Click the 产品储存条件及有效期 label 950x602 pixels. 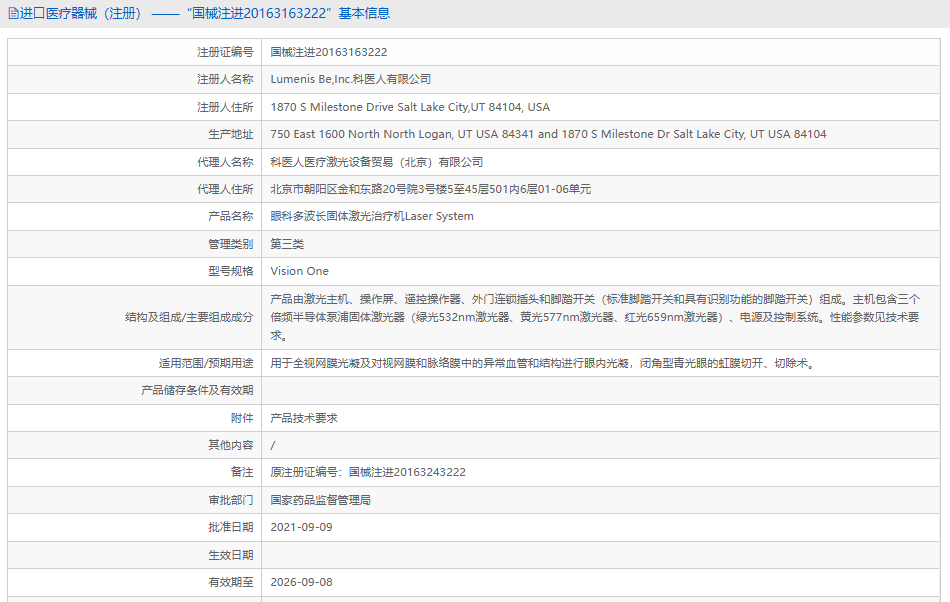(x=197, y=391)
